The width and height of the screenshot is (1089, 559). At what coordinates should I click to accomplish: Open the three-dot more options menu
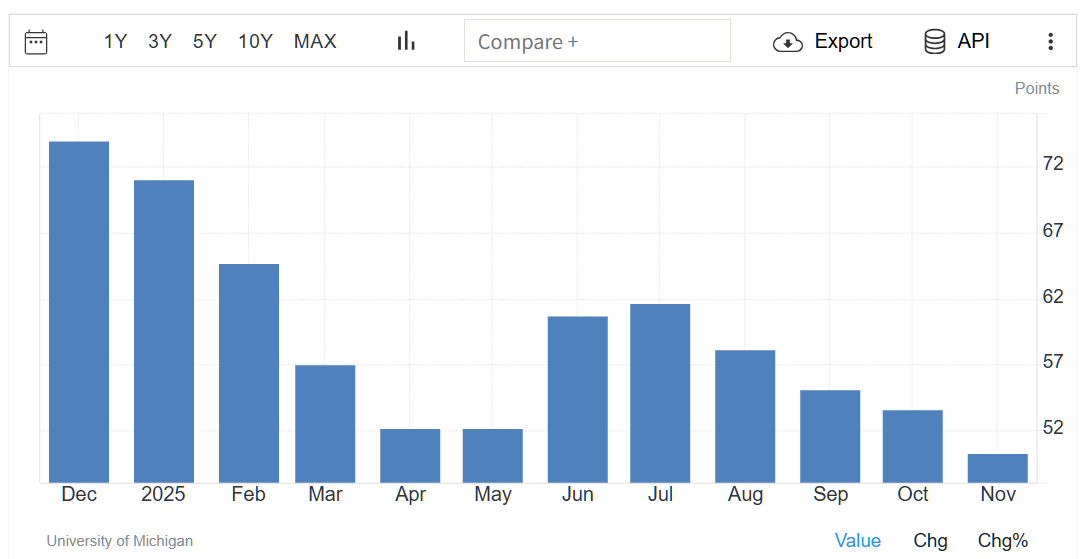pyautogui.click(x=1050, y=41)
